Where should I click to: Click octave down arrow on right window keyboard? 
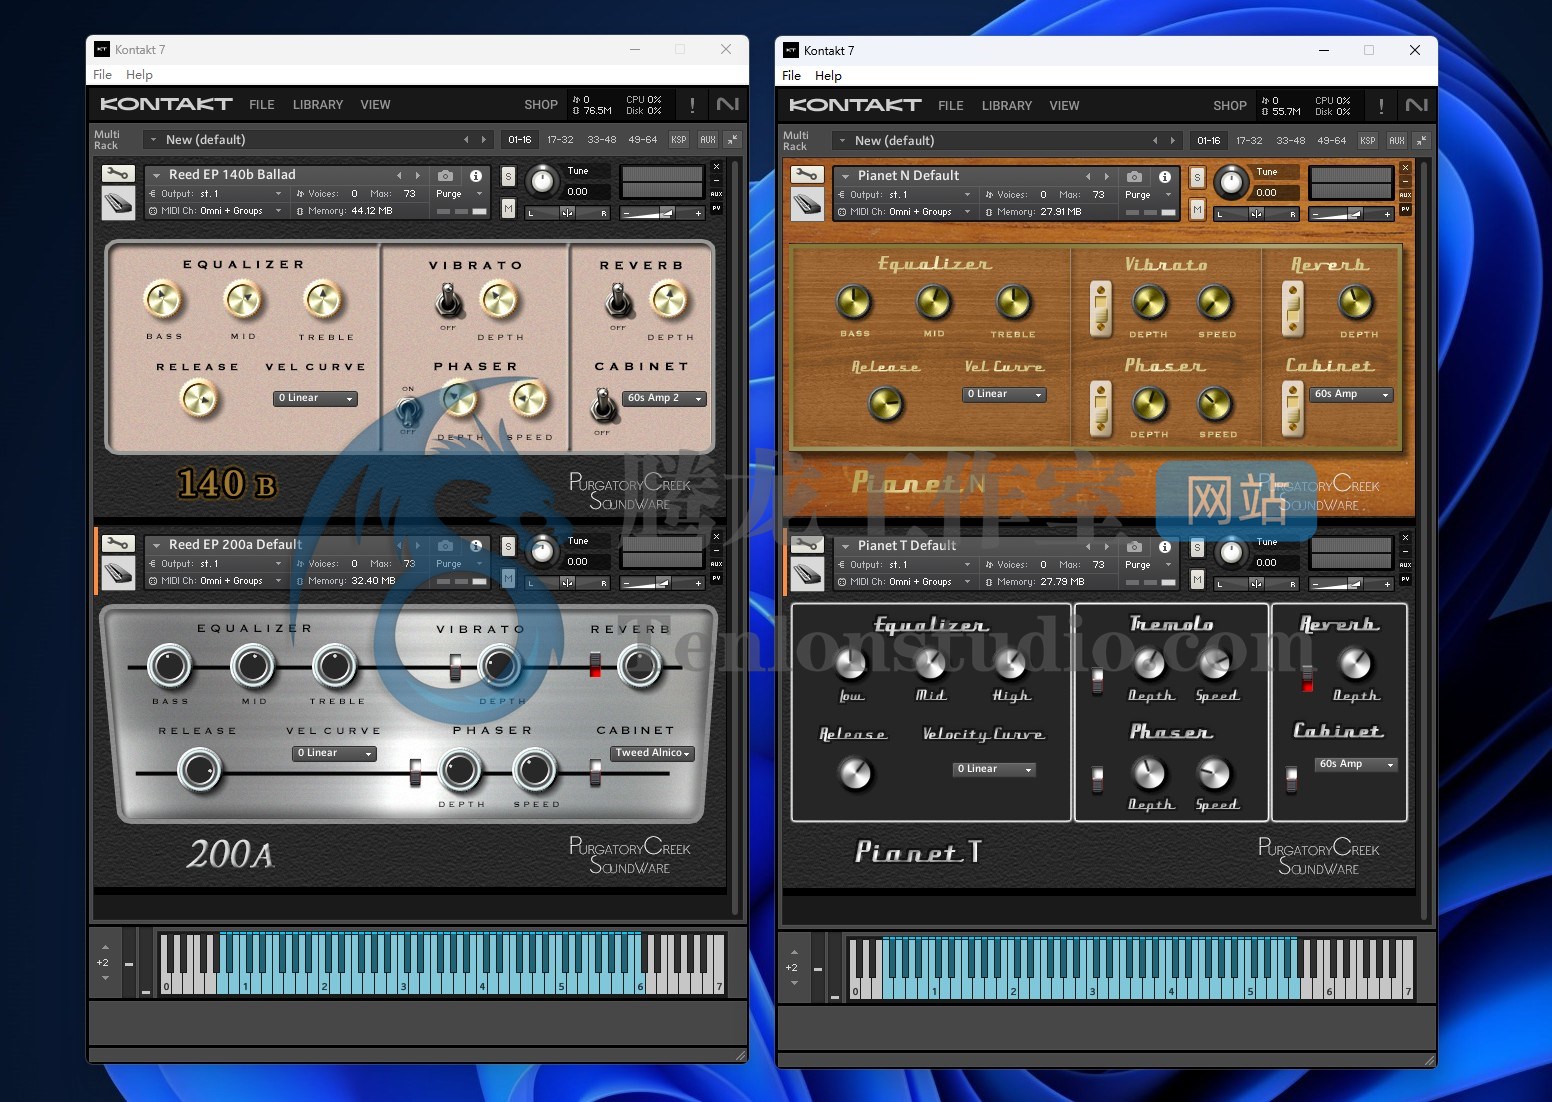pos(794,983)
